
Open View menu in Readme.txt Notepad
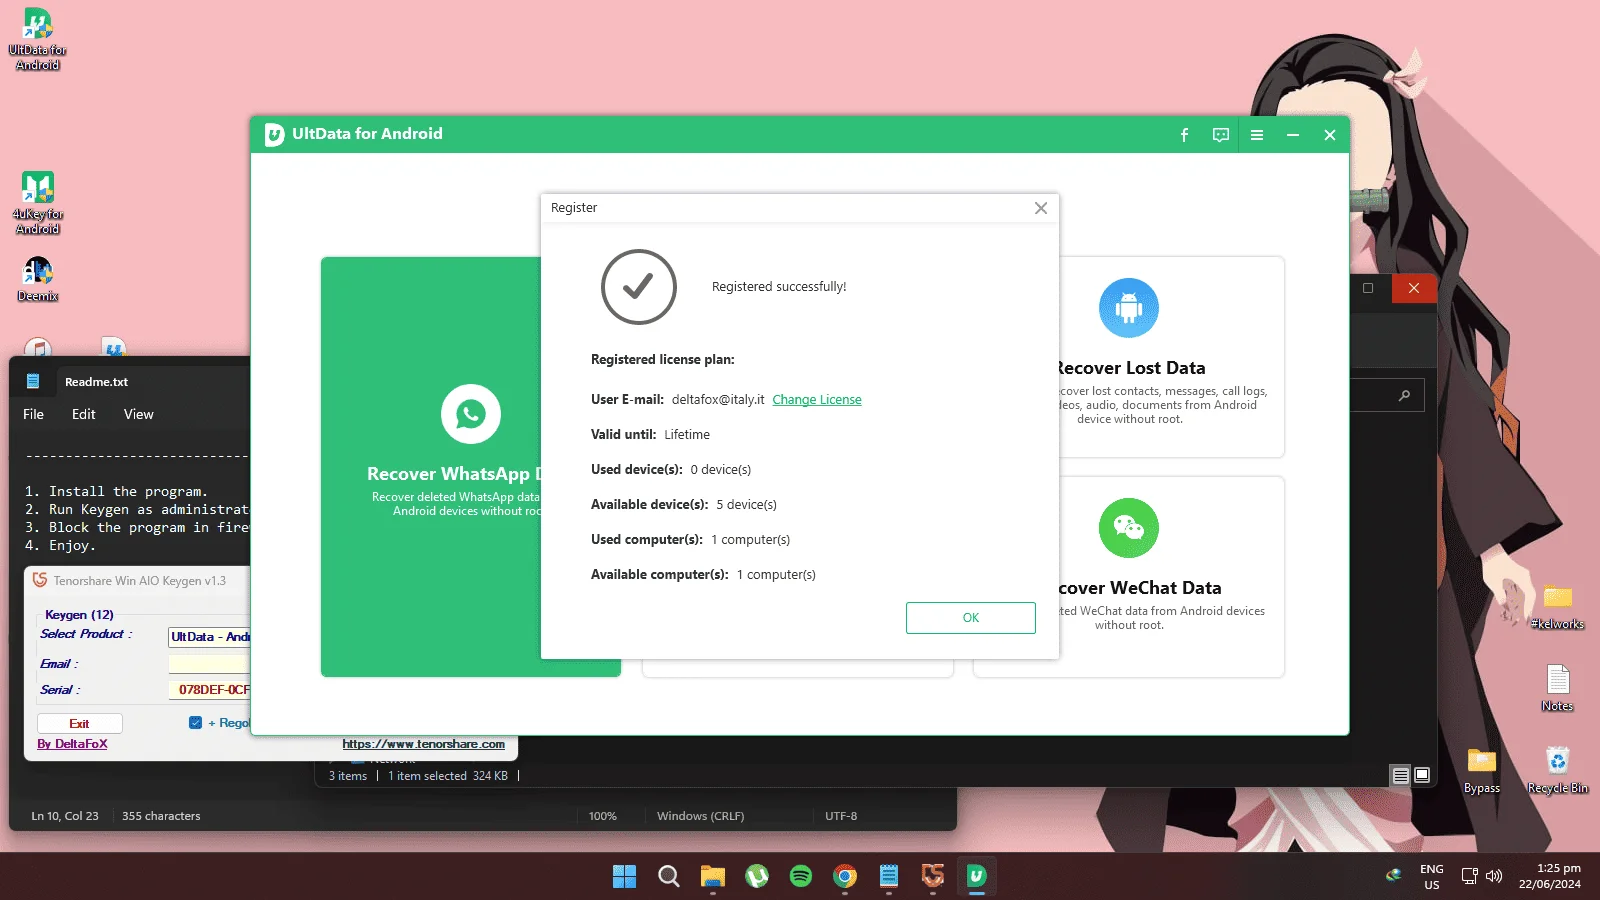(x=139, y=414)
